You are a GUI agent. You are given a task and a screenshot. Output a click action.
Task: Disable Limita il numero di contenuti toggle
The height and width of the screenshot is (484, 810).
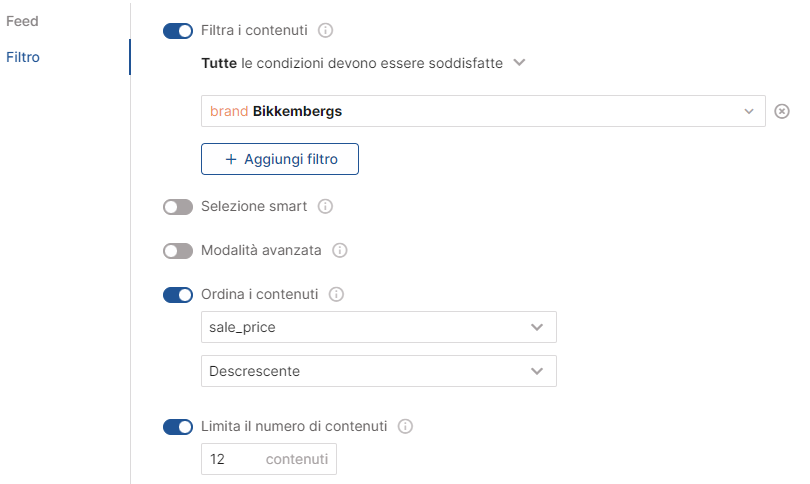tap(178, 427)
